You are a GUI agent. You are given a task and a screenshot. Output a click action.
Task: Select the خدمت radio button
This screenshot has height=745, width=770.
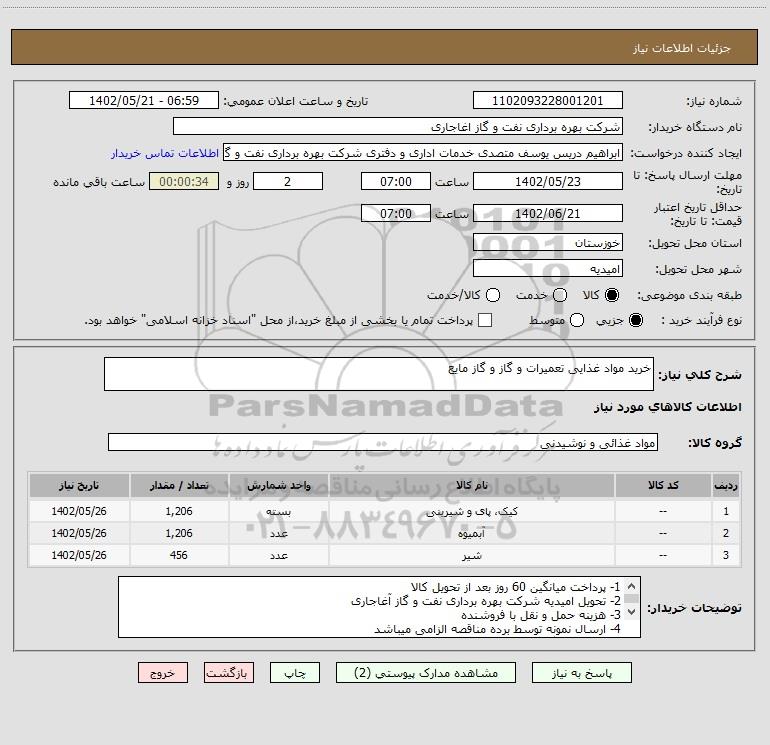[560, 295]
